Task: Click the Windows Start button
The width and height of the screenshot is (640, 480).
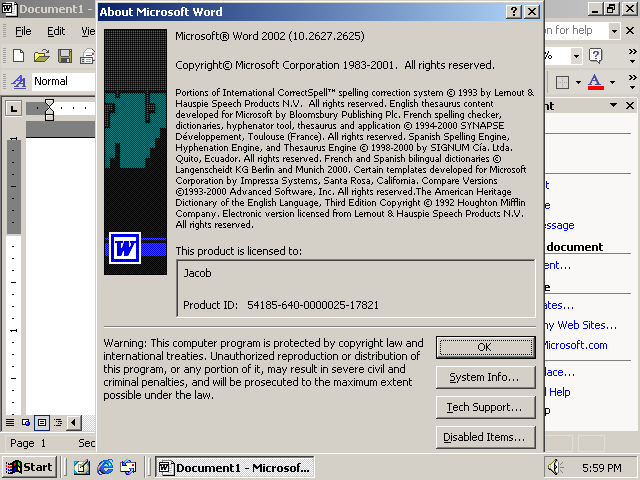Action: [29, 467]
